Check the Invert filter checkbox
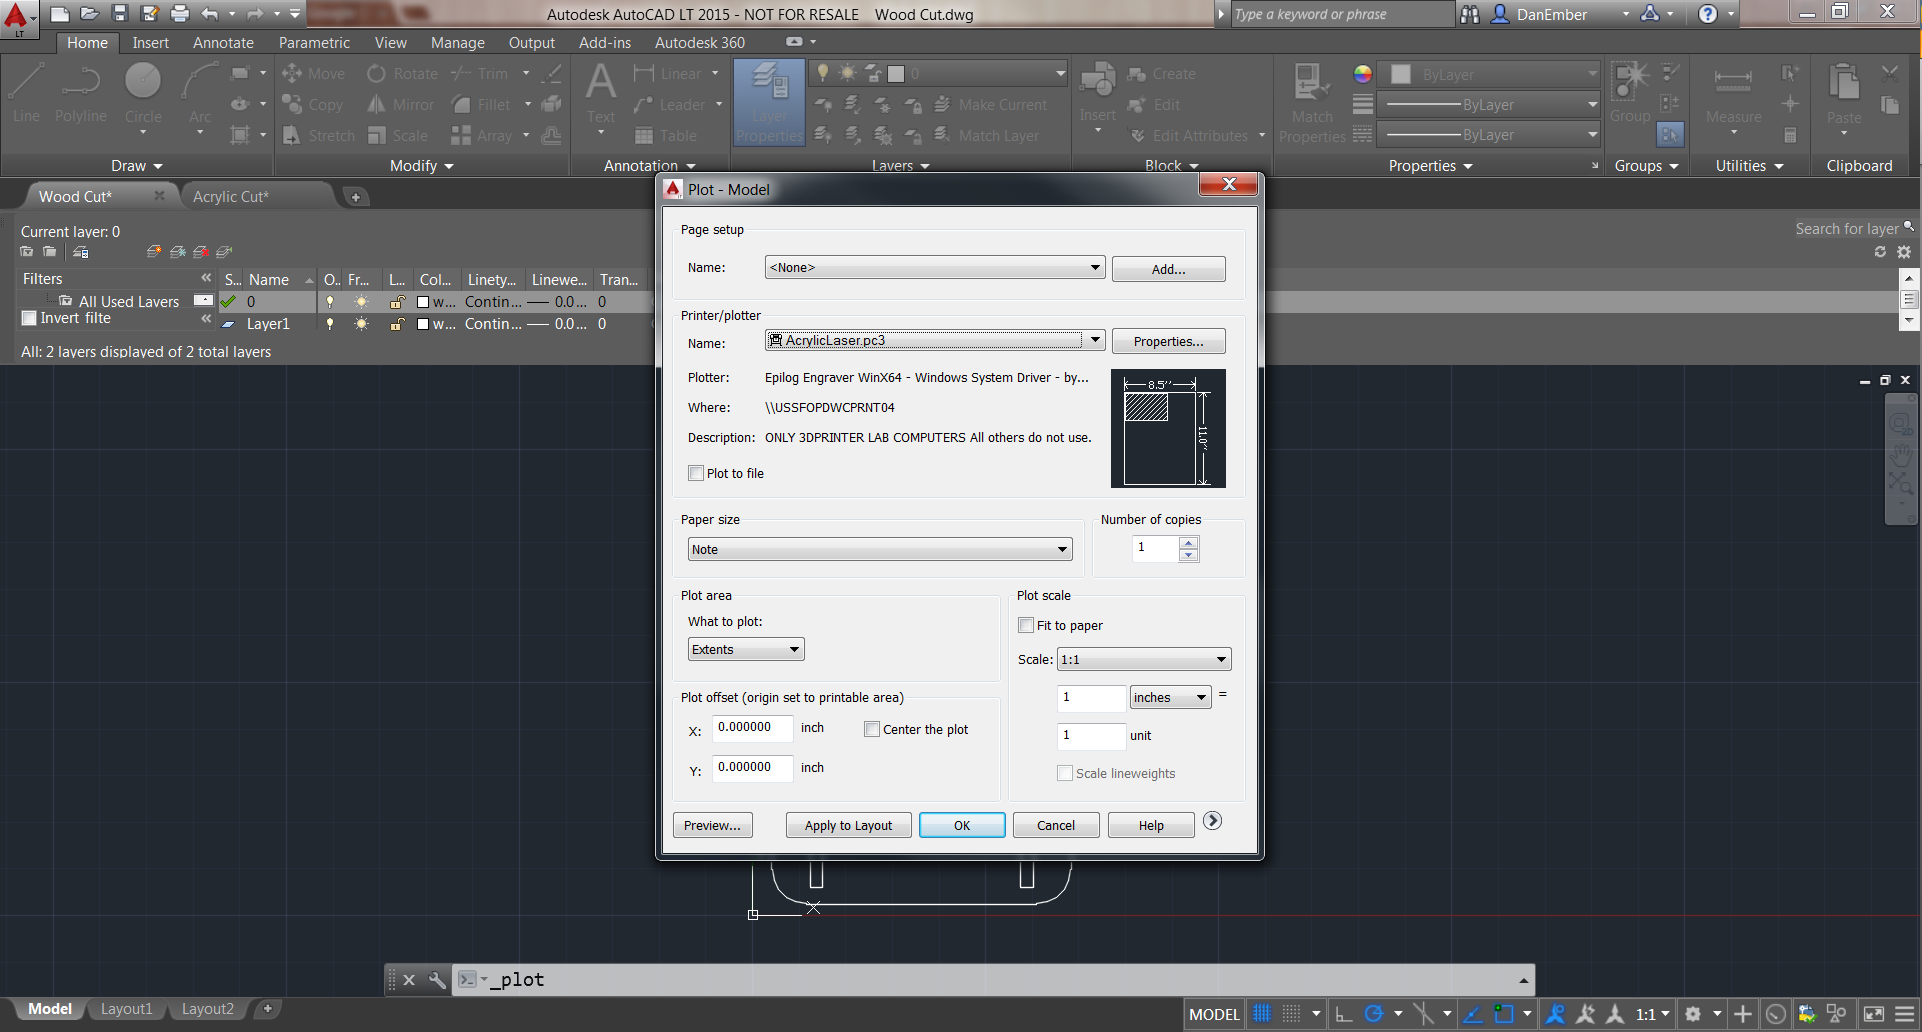The height and width of the screenshot is (1032, 1922). (29, 318)
